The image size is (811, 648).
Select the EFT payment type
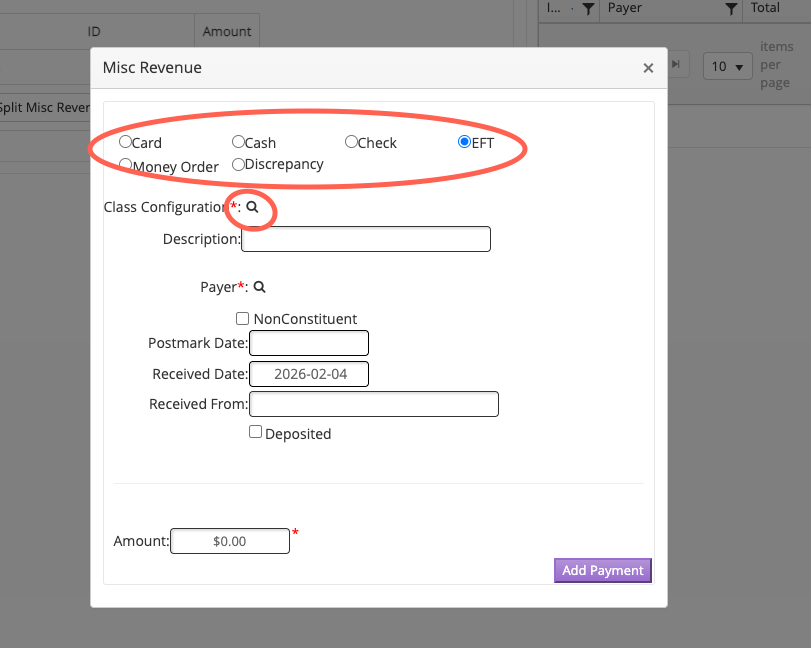[x=464, y=141]
